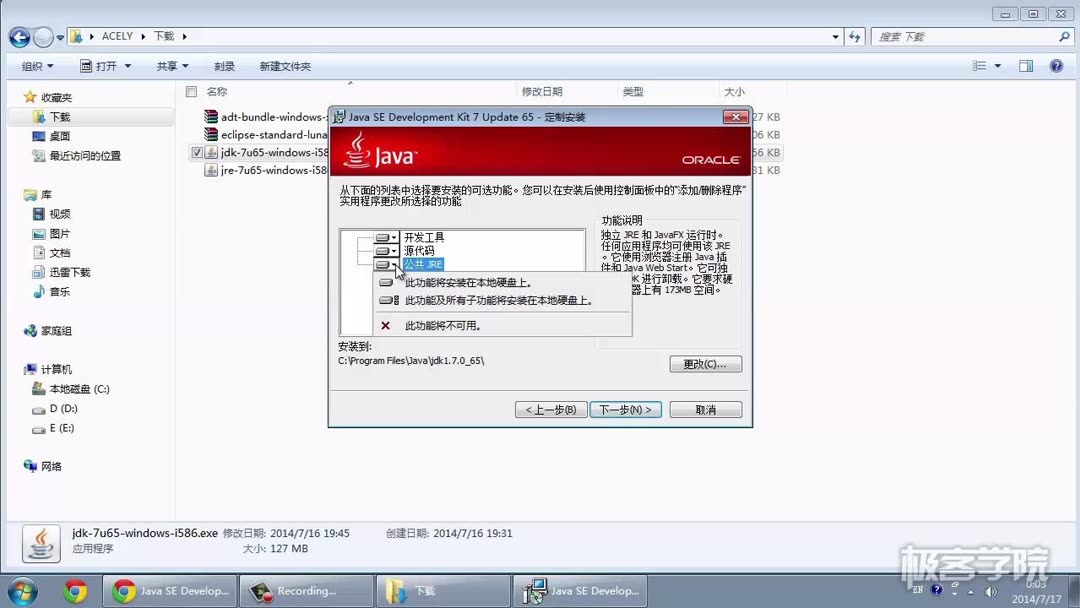Image resolution: width=1080 pixels, height=608 pixels.
Task: Select the 公共 JRE drive icon
Action: [383, 264]
